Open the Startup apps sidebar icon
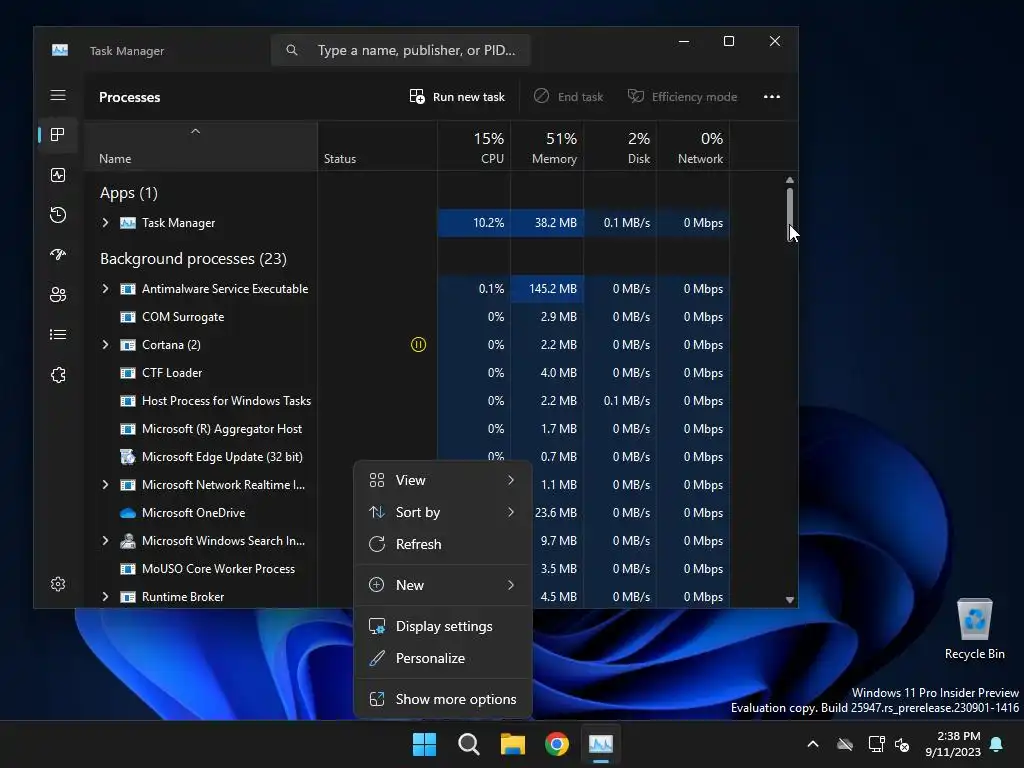 click(x=58, y=255)
